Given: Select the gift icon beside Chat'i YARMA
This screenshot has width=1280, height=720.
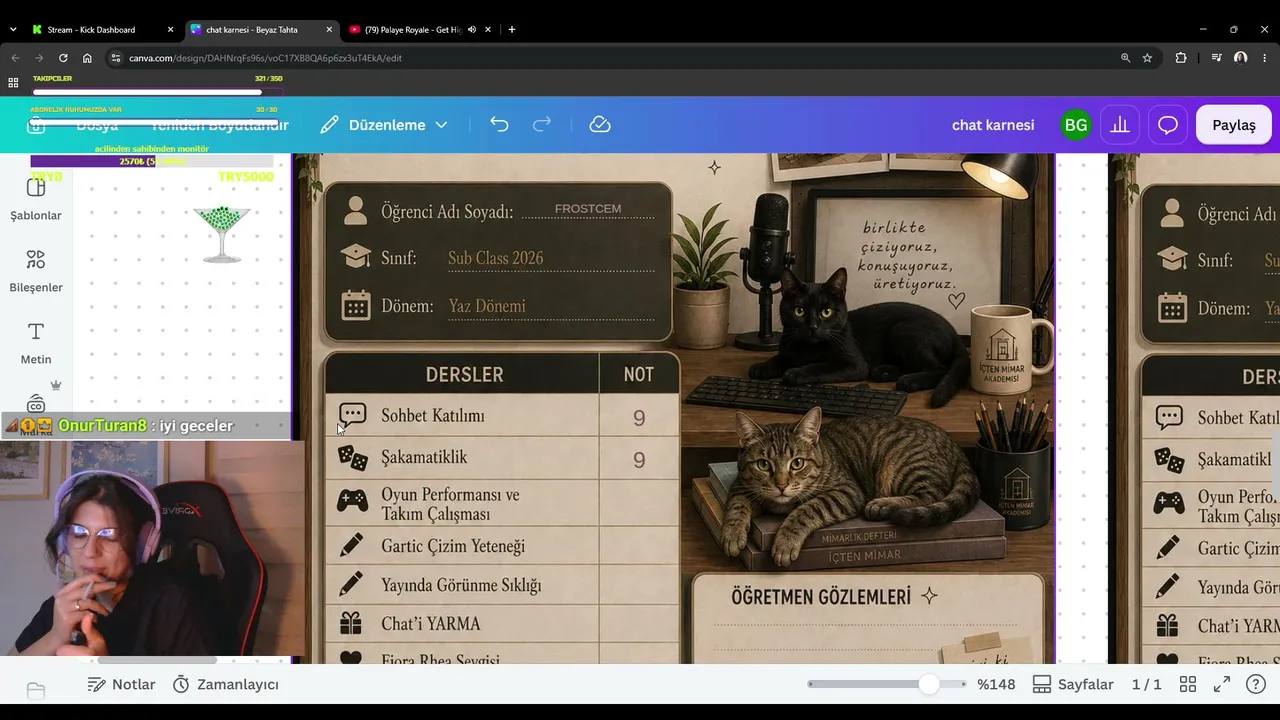Looking at the screenshot, I should 351,624.
